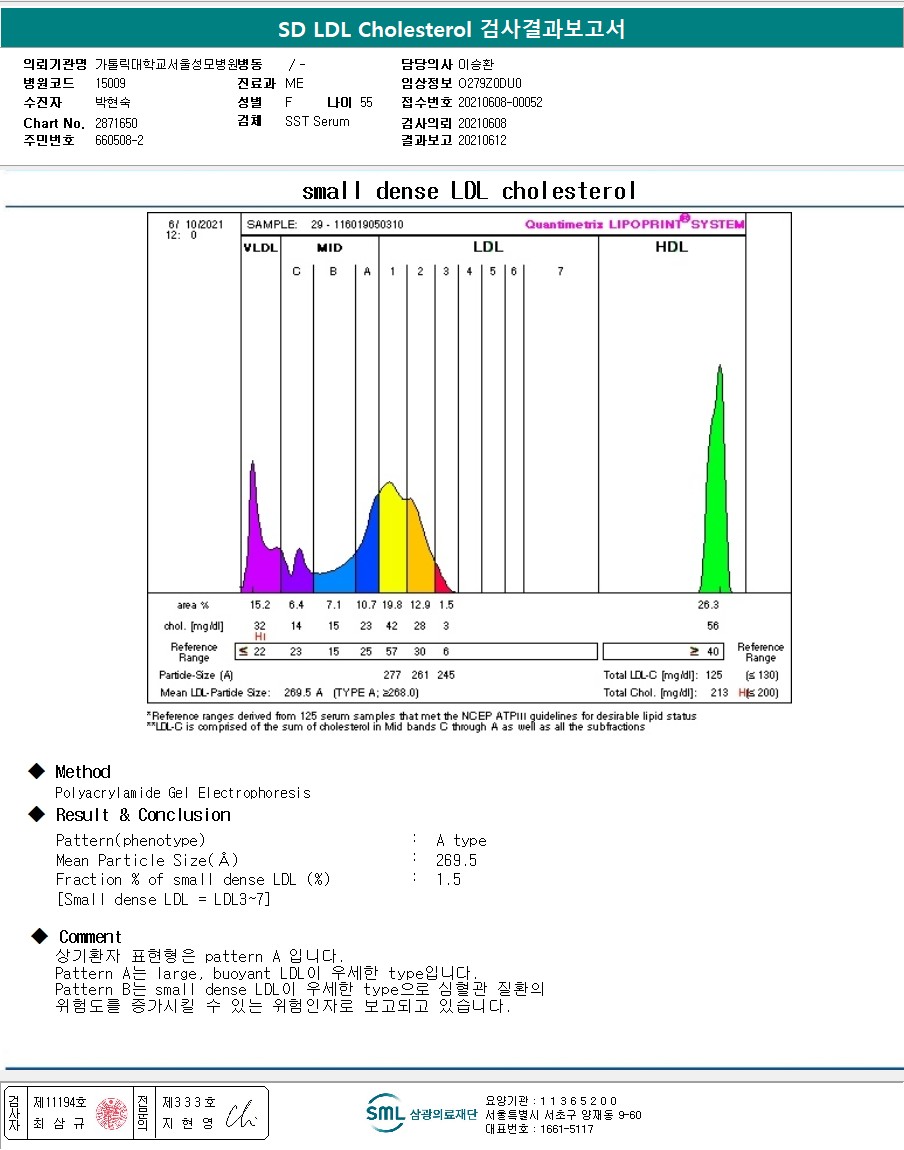Click the 검사의뢰 date 20210608
This screenshot has height=1150, width=904.
(x=482, y=123)
